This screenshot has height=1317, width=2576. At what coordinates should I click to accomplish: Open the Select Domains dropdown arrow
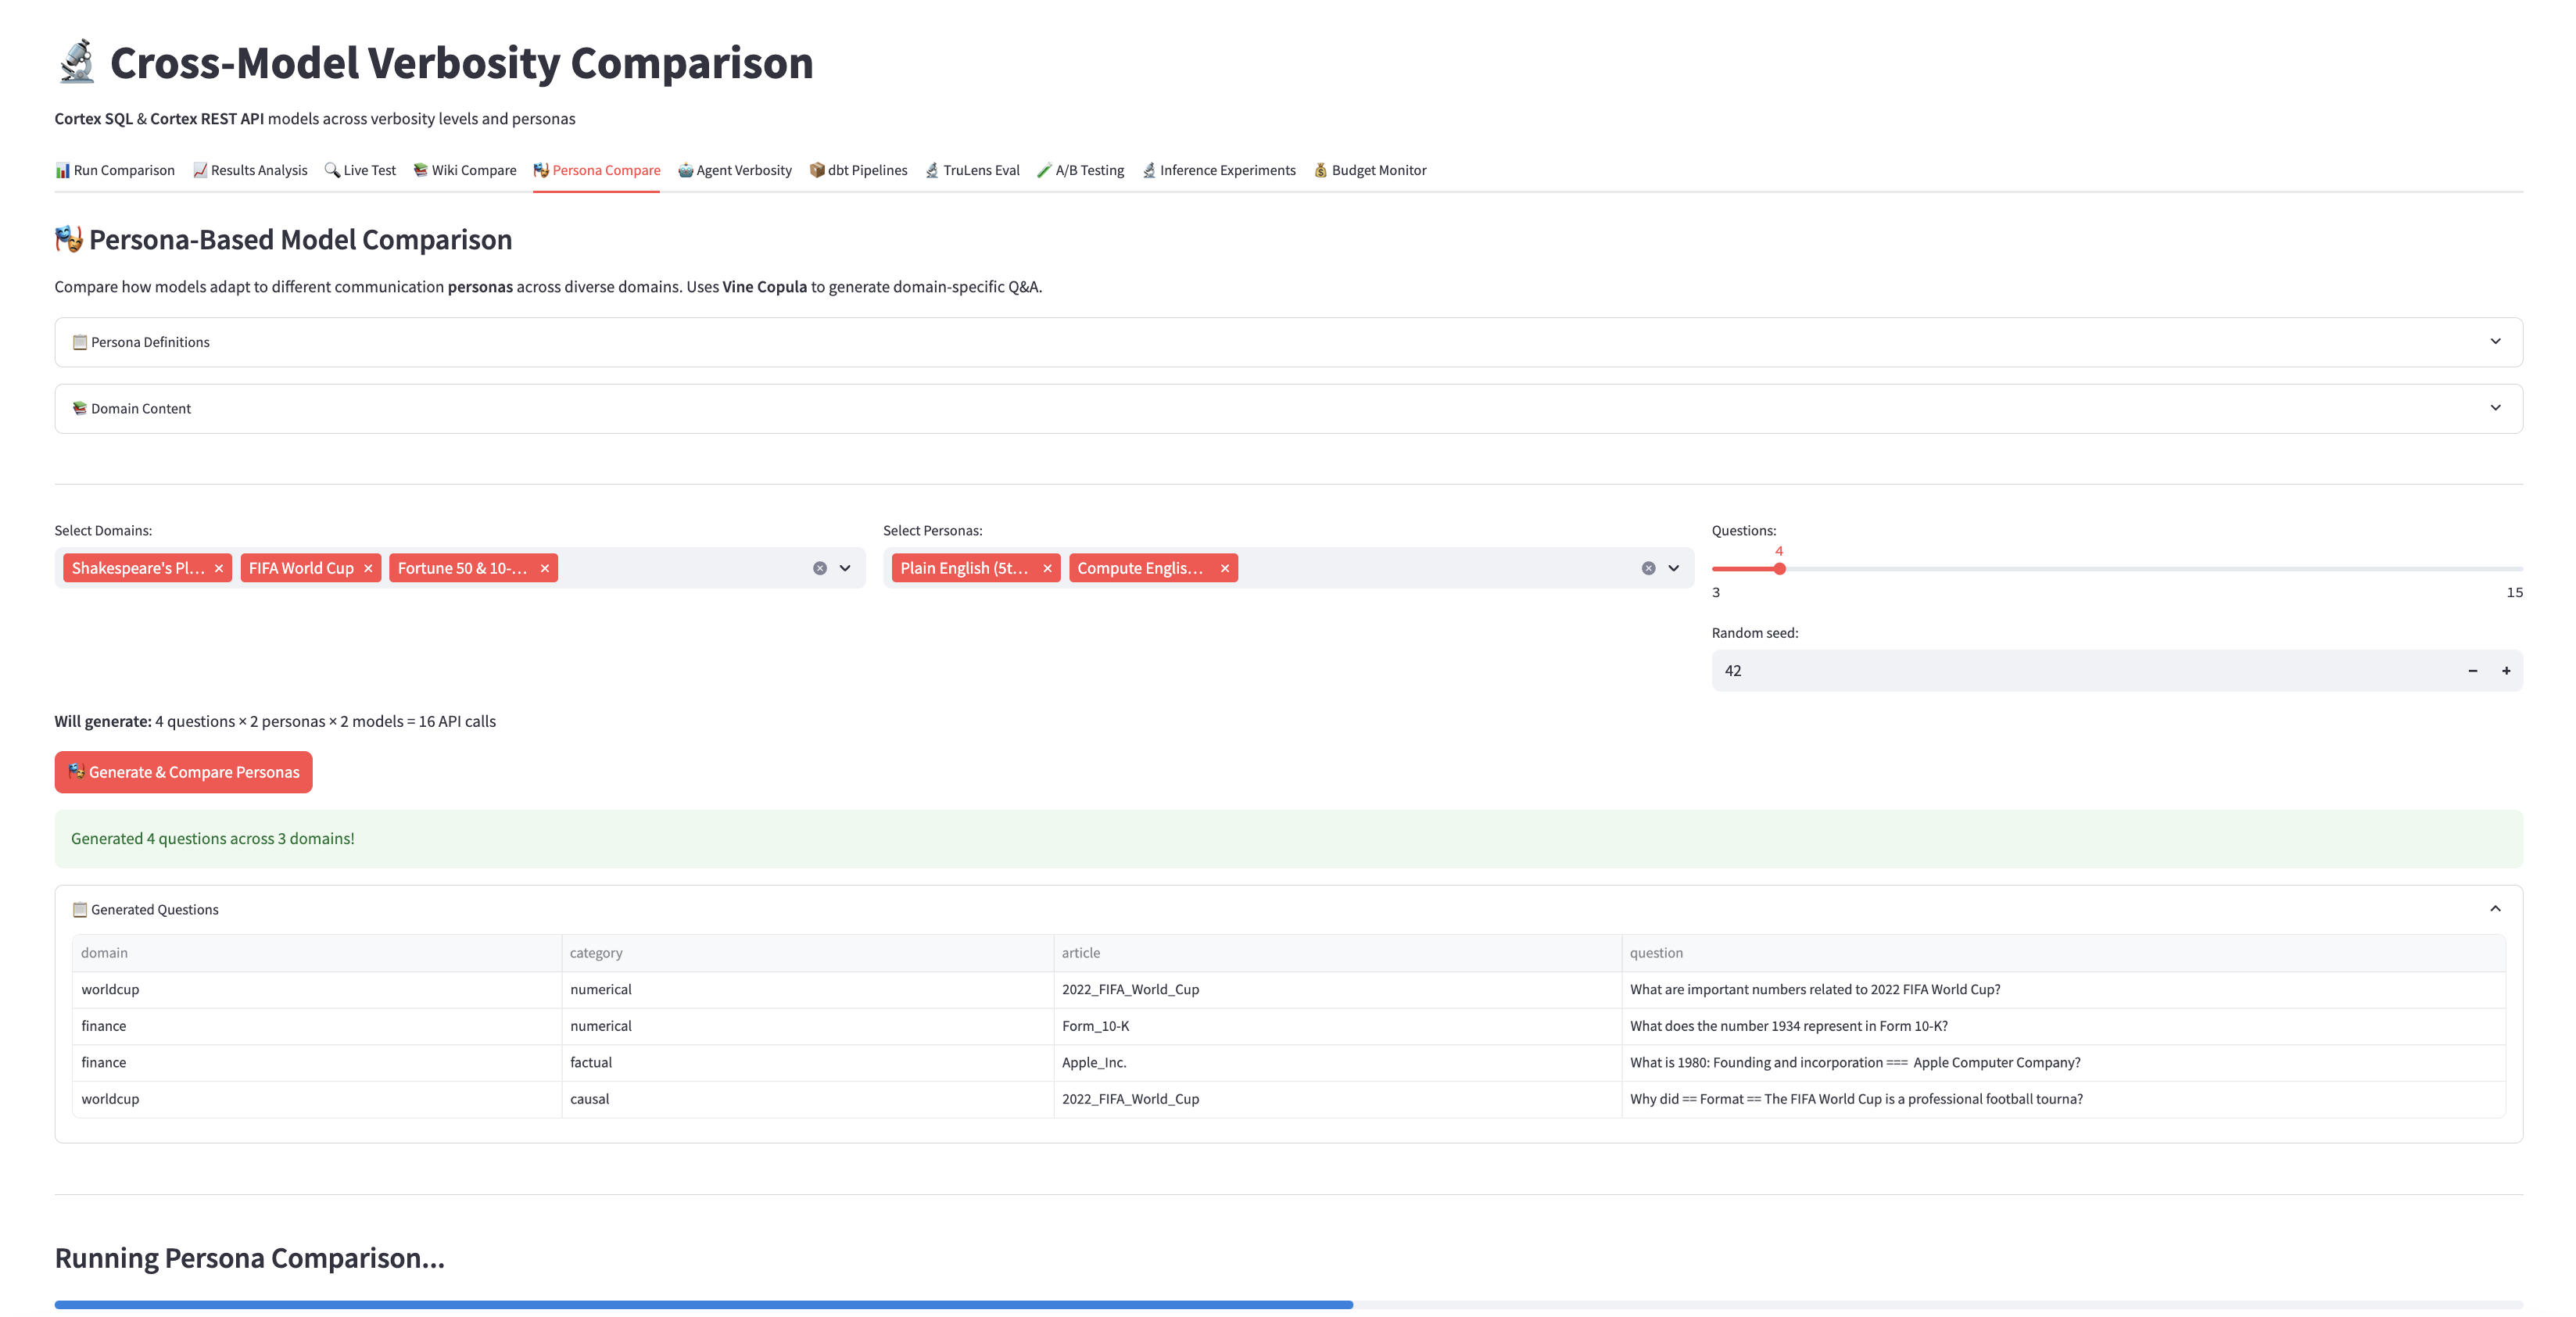click(x=845, y=568)
